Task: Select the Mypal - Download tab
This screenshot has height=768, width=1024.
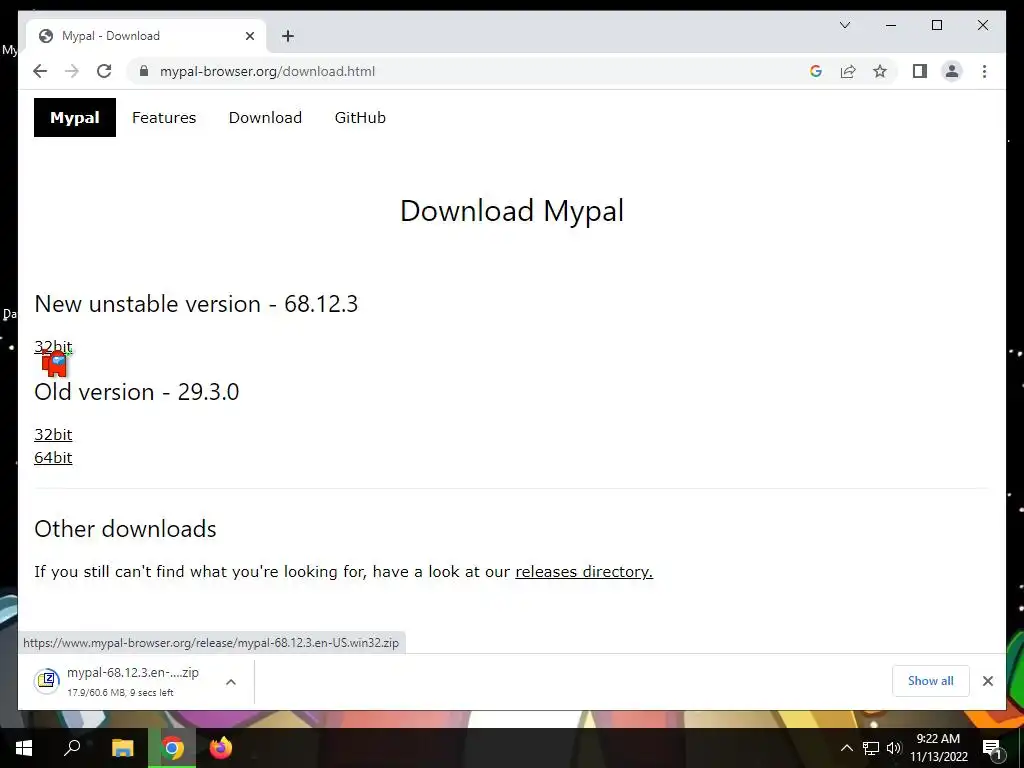Action: 145,36
